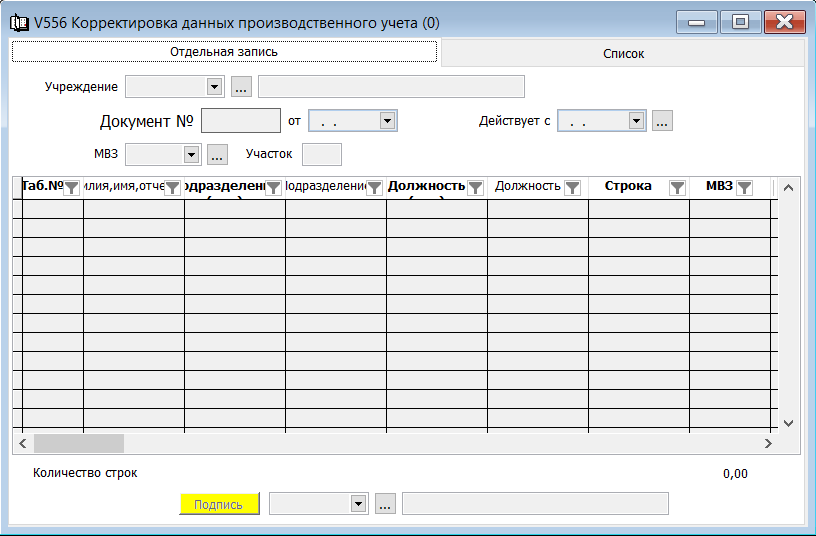Open lookup button next to Действует с
This screenshot has width=816, height=536.
(662, 121)
